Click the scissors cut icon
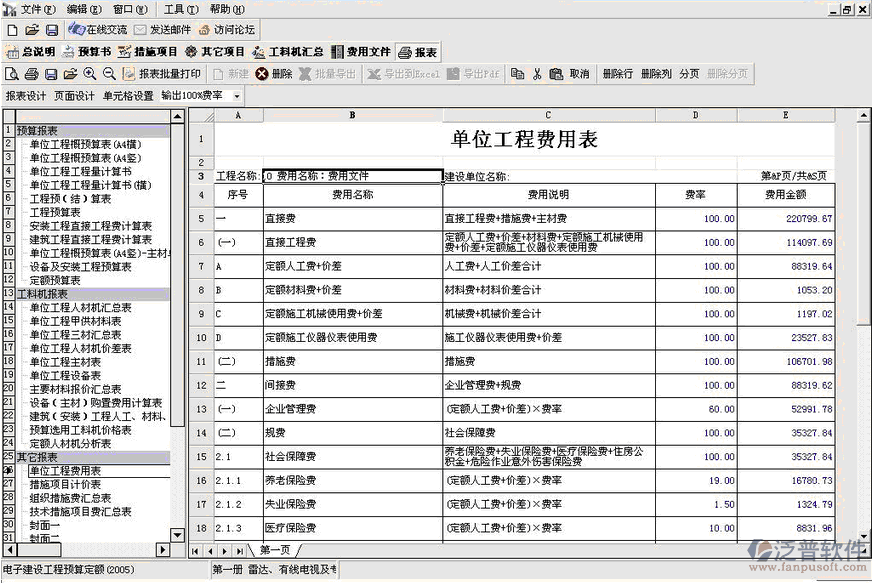This screenshot has height=583, width=877. (537, 74)
